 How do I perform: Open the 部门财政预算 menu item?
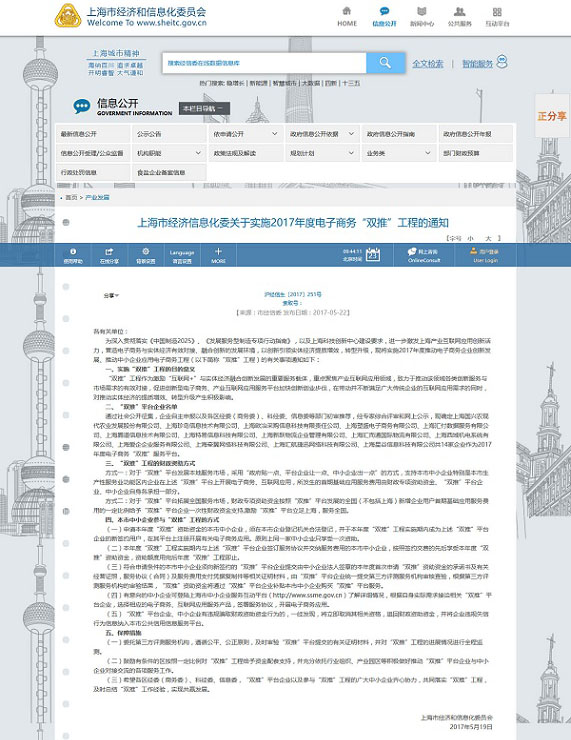(476, 153)
